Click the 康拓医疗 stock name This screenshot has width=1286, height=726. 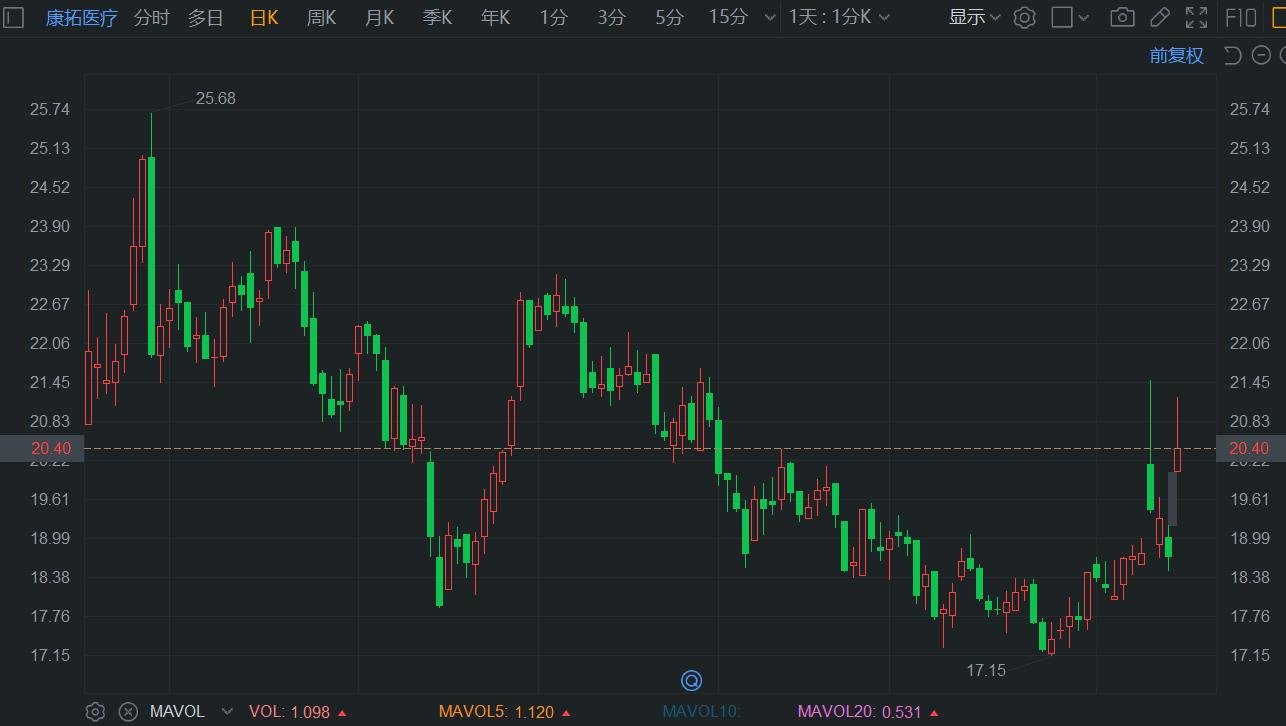click(82, 17)
